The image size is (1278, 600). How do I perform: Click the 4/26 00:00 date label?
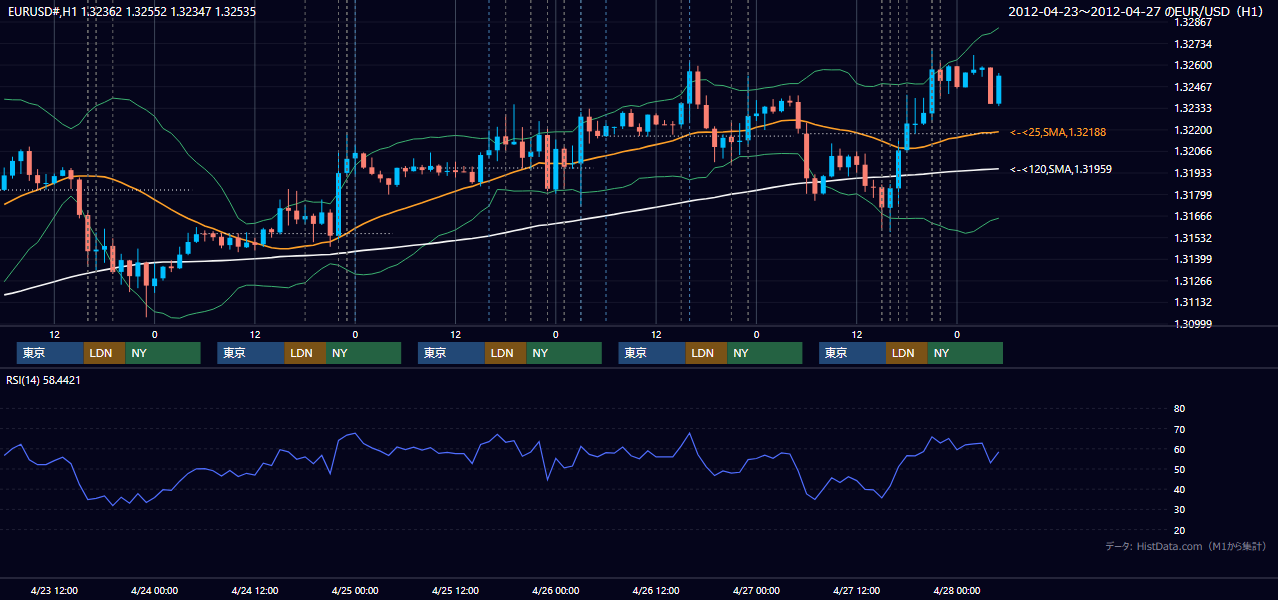(555, 590)
